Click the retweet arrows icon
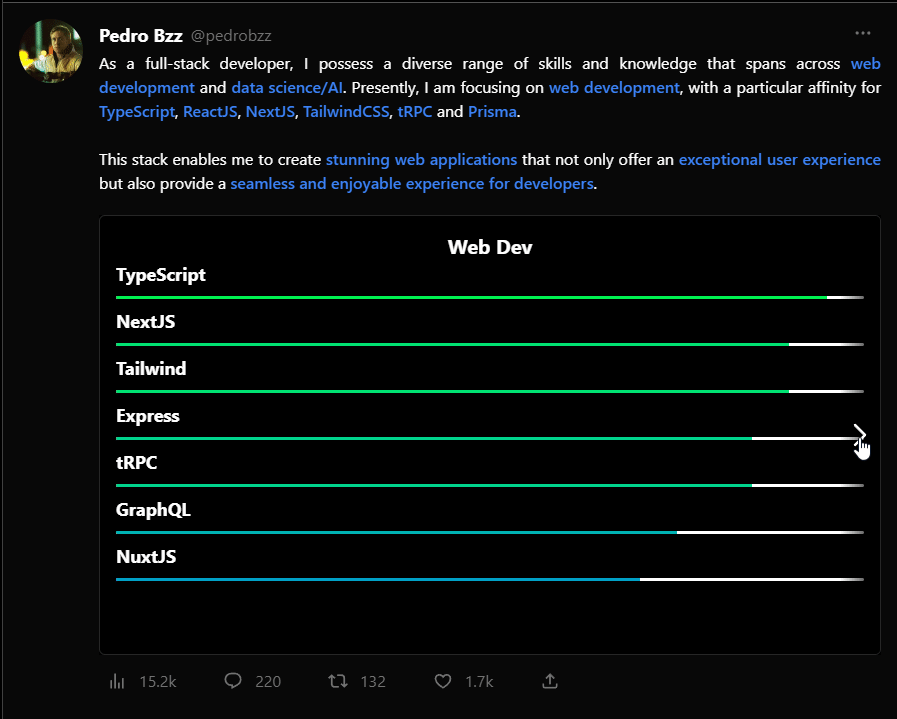 click(x=338, y=681)
